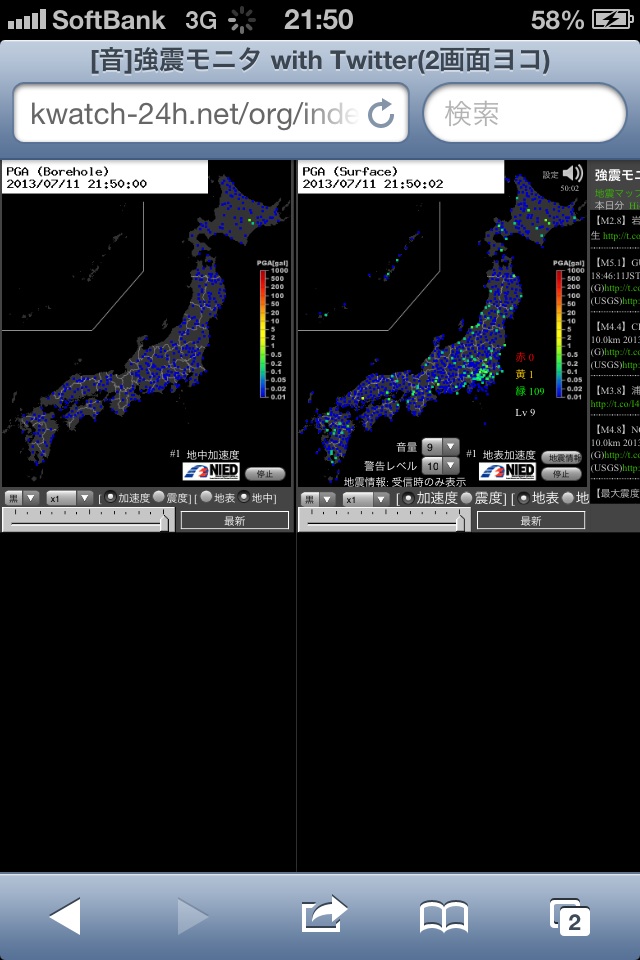Click PGA (Surface) timestamp box
This screenshot has width=640, height=960.
[401, 177]
